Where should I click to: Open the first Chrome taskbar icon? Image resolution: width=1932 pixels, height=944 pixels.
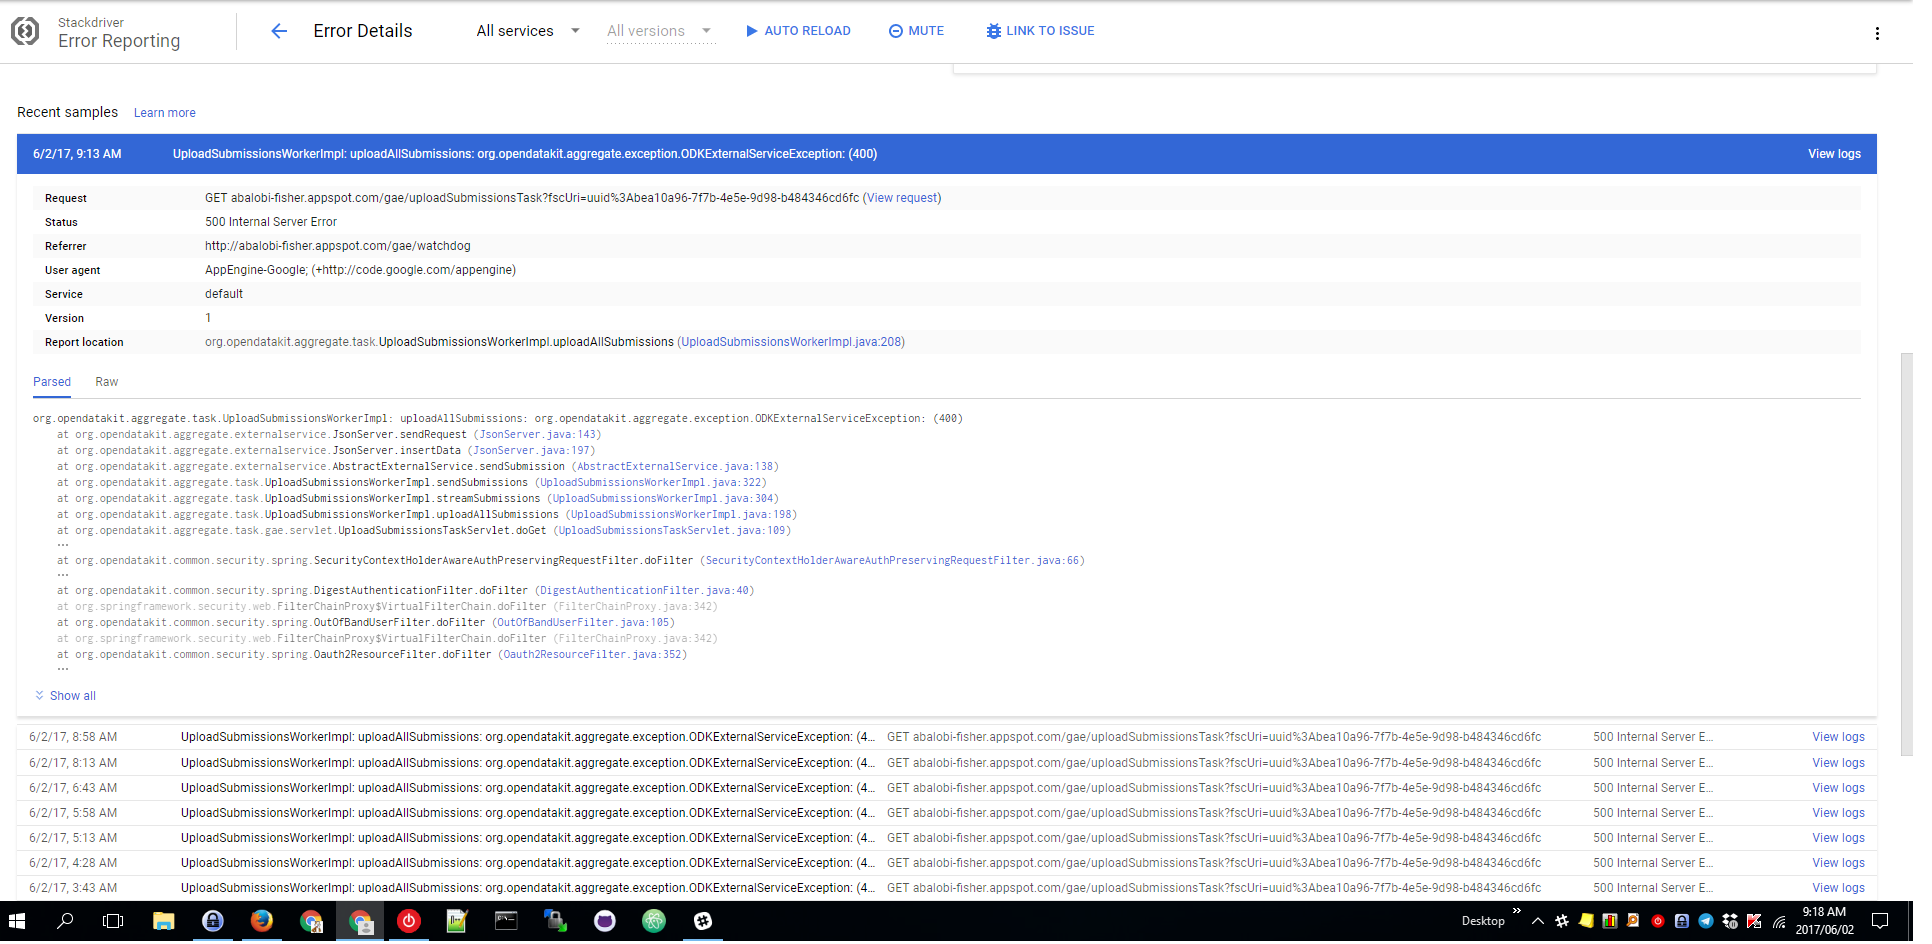pos(311,921)
